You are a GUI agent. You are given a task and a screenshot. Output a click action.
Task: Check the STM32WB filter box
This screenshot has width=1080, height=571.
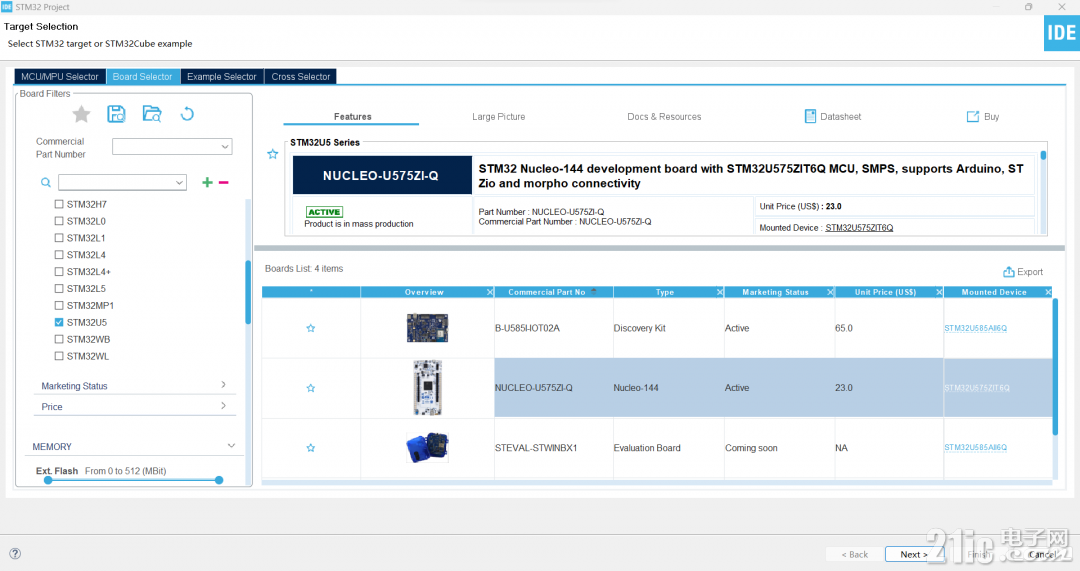point(59,339)
